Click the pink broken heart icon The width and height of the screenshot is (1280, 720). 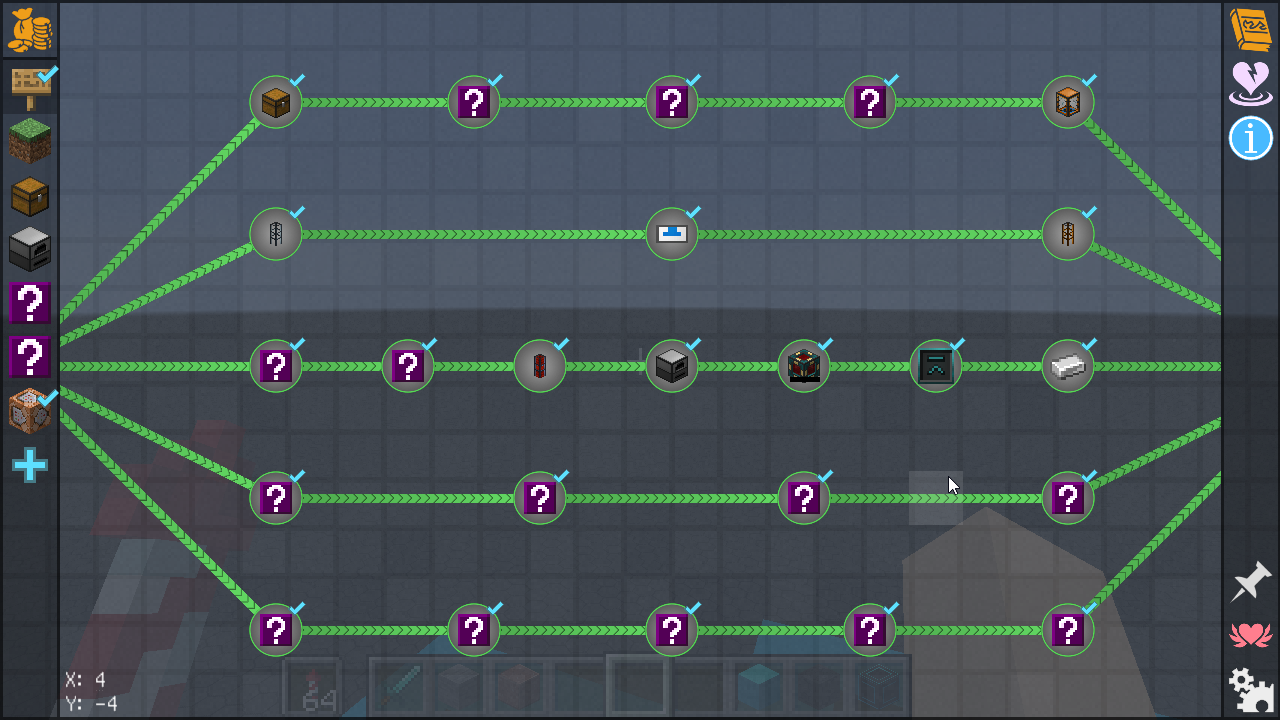click(x=1250, y=84)
